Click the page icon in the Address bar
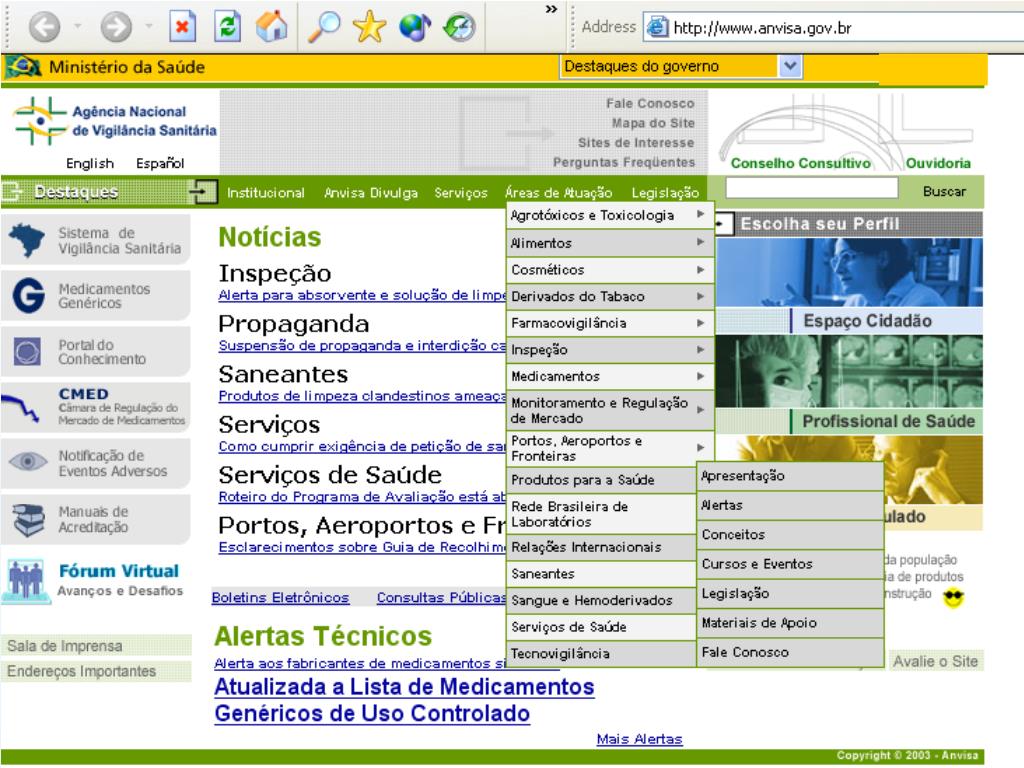 pos(657,27)
